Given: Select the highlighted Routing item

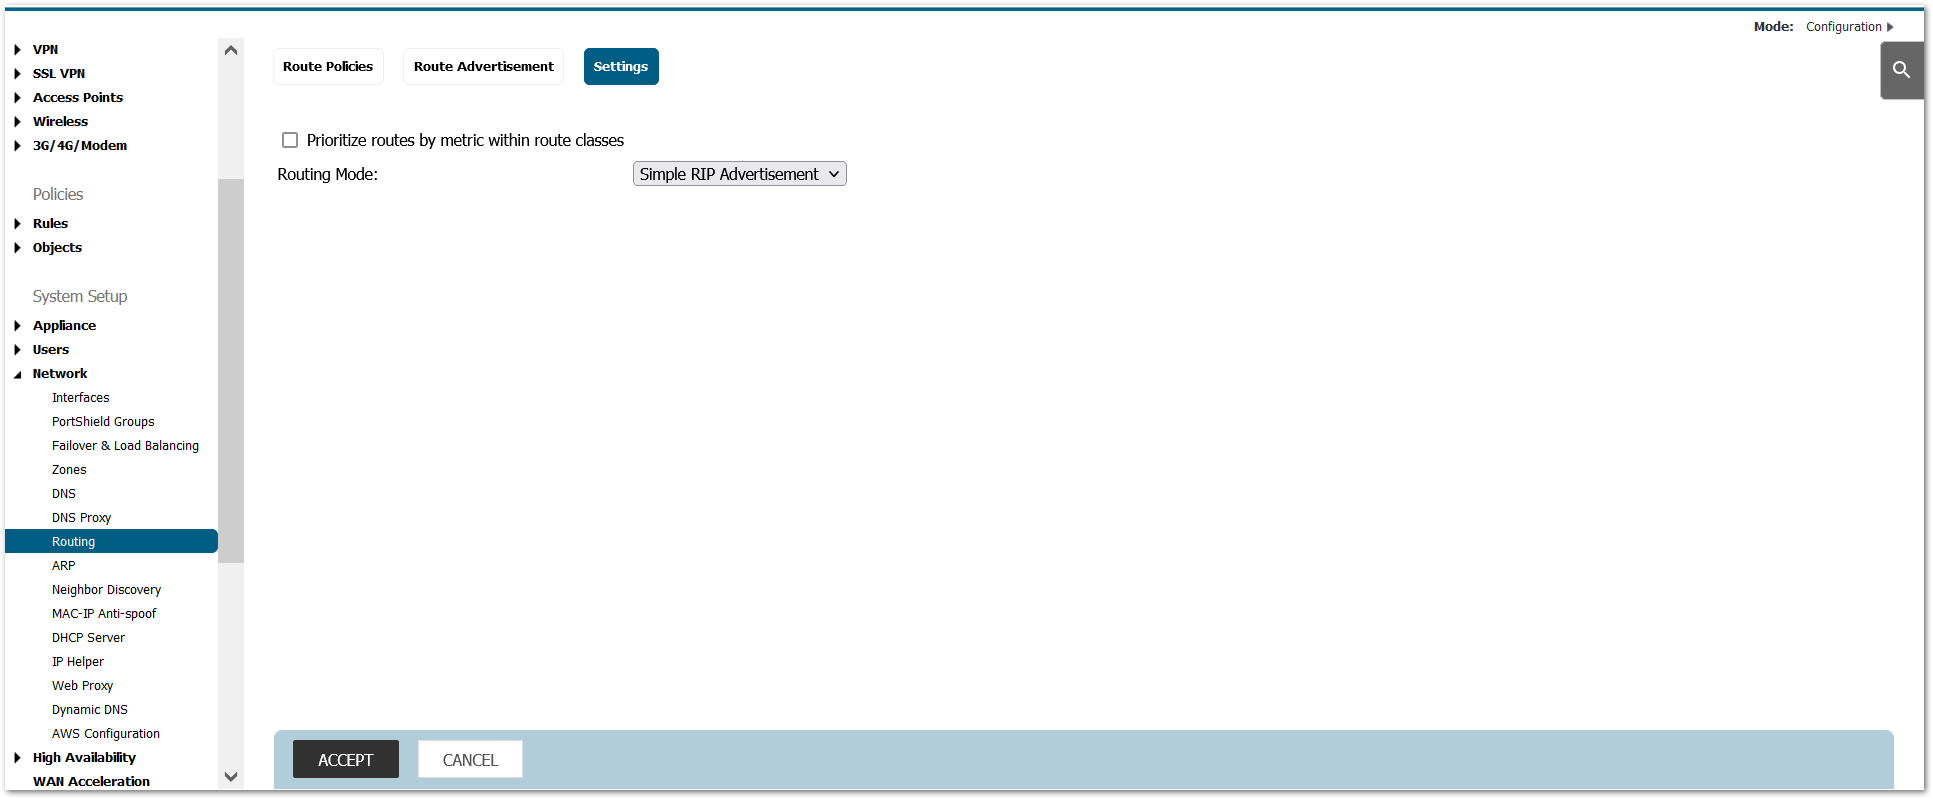Looking at the screenshot, I should 111,541.
